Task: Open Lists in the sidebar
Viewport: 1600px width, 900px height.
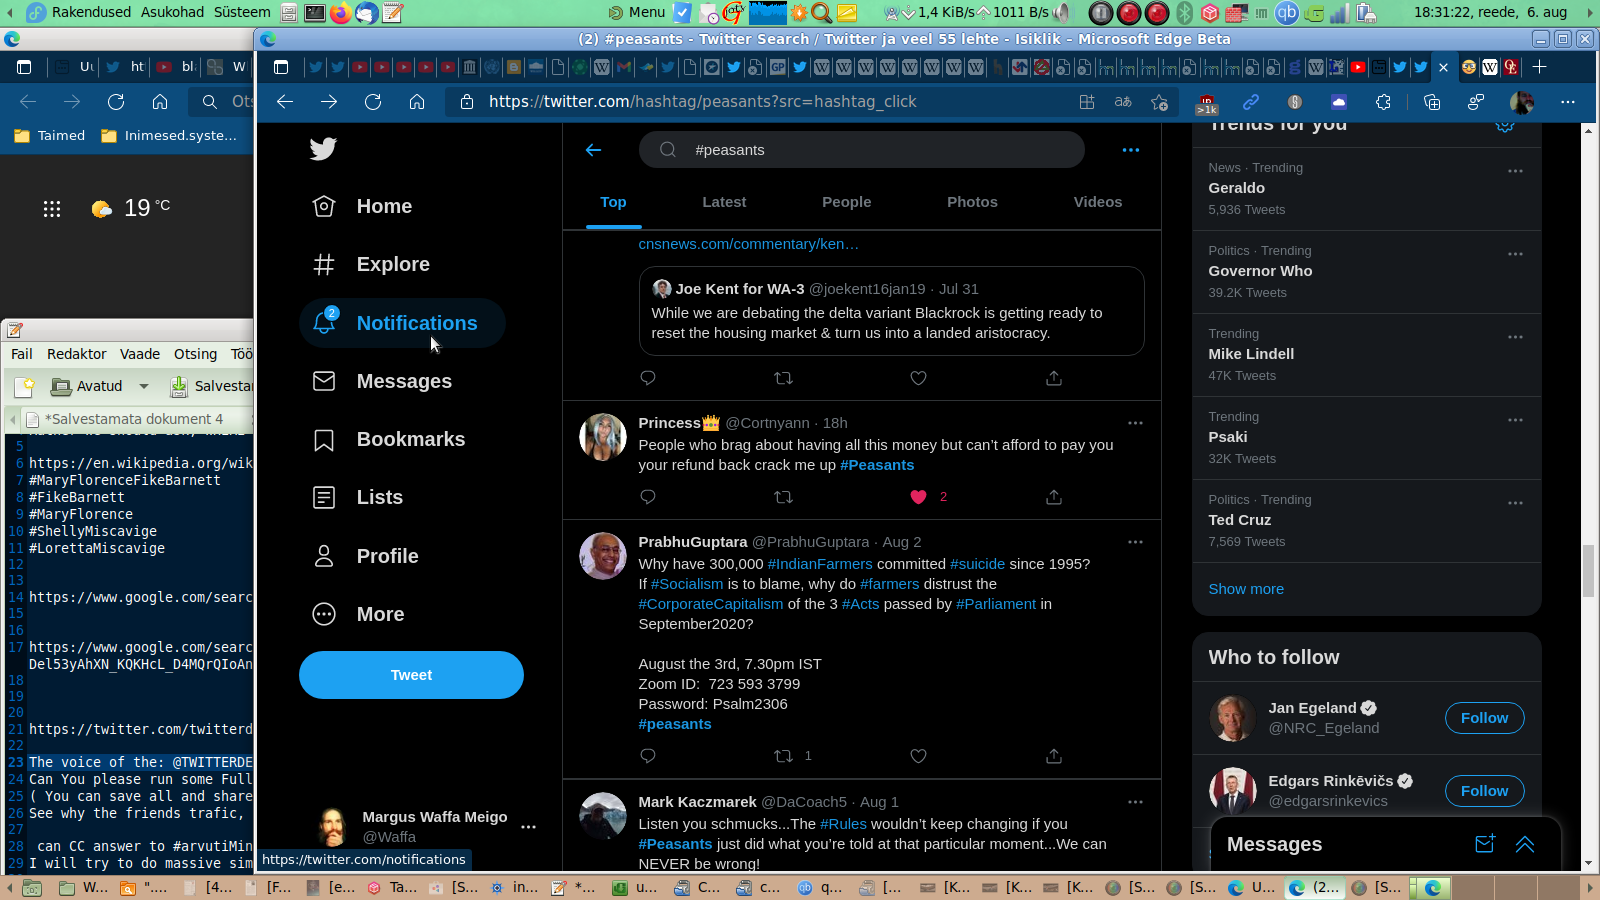Action: click(x=358, y=497)
